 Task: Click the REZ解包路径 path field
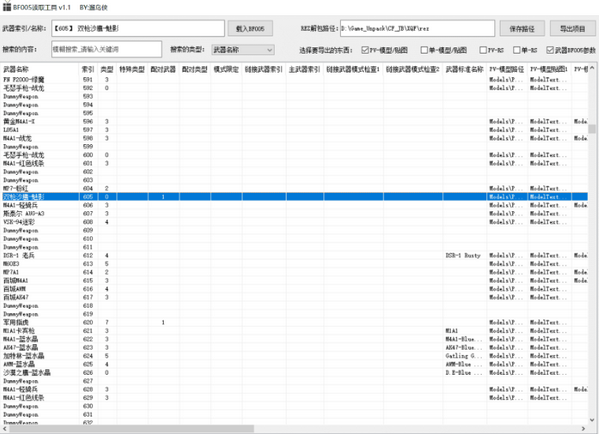tap(417, 29)
